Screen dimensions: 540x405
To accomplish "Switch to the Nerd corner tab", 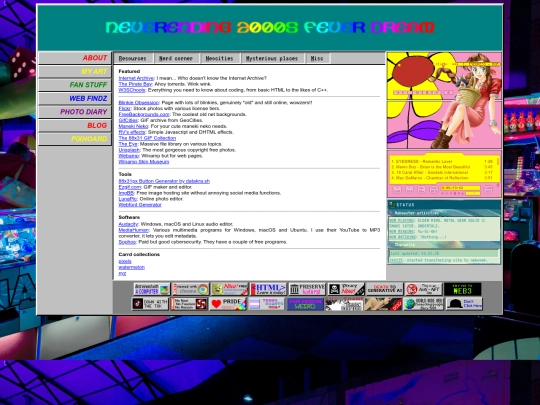I will click(176, 59).
